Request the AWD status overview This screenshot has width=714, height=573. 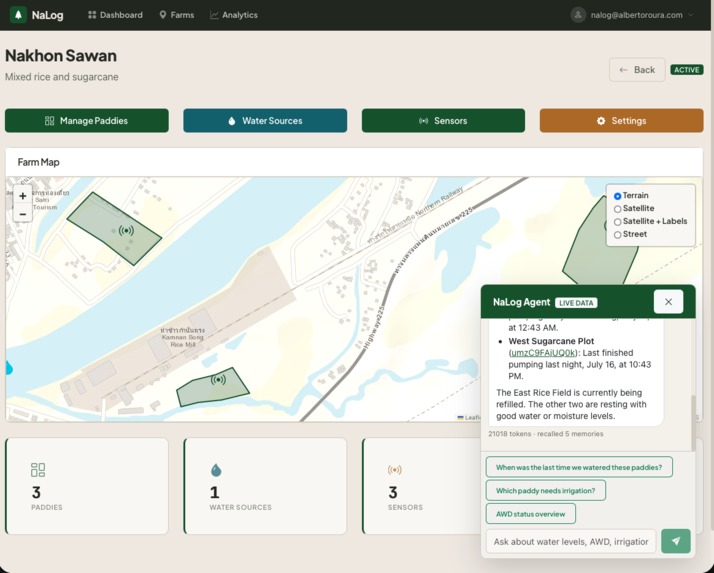point(530,514)
